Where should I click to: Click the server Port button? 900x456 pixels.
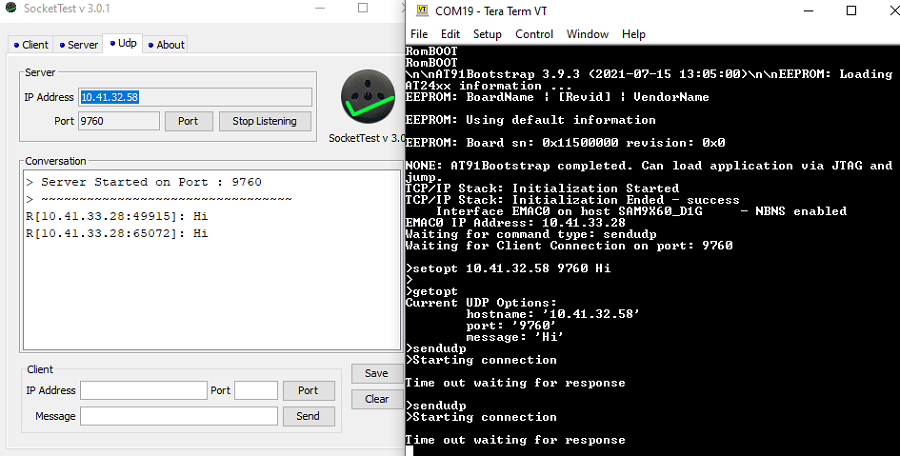(188, 121)
